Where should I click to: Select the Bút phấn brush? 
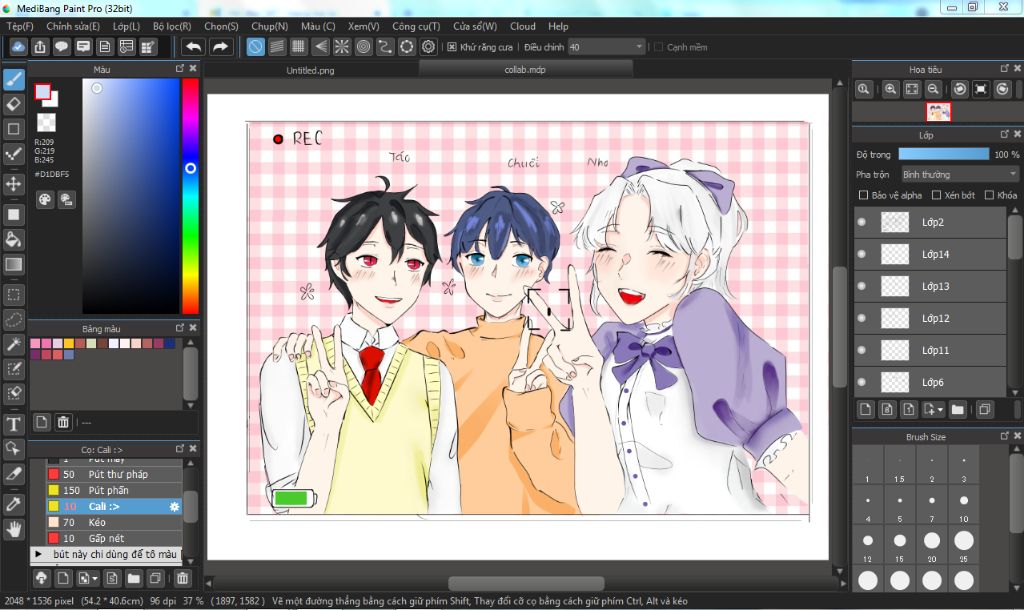(114, 490)
